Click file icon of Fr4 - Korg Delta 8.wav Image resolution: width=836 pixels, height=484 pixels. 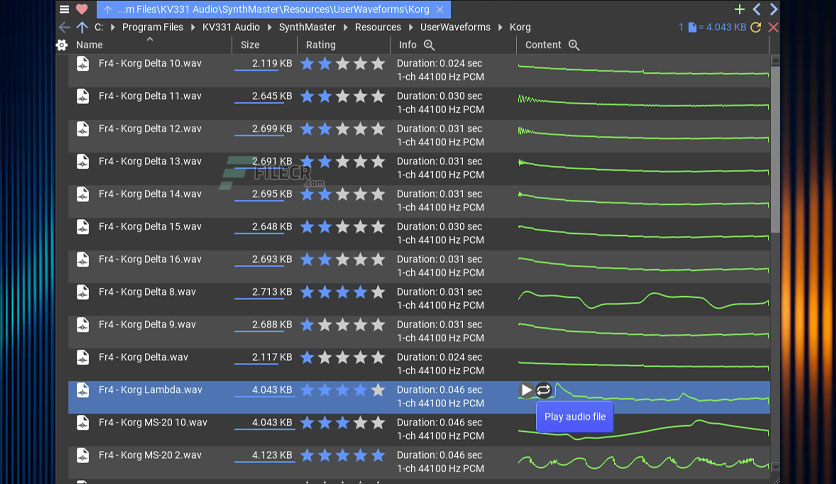tap(83, 292)
